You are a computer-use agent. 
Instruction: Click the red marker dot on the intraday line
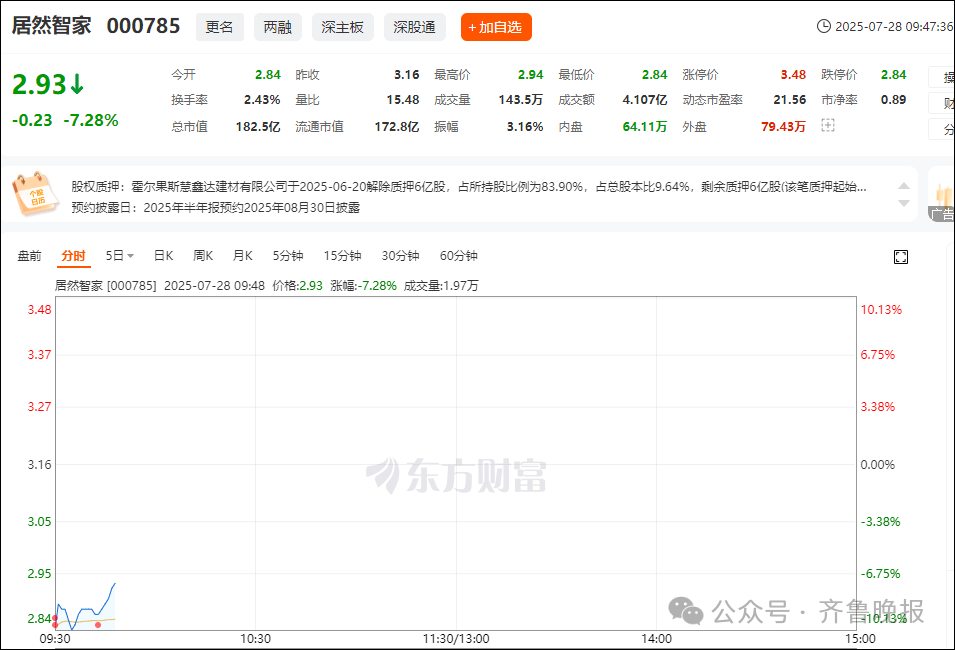pos(98,624)
